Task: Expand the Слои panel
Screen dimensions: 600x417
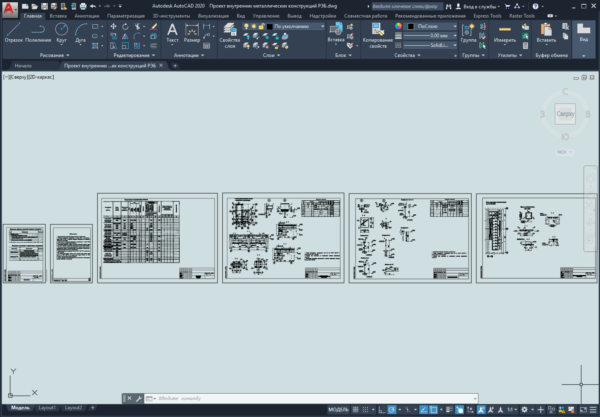Action: pos(271,55)
